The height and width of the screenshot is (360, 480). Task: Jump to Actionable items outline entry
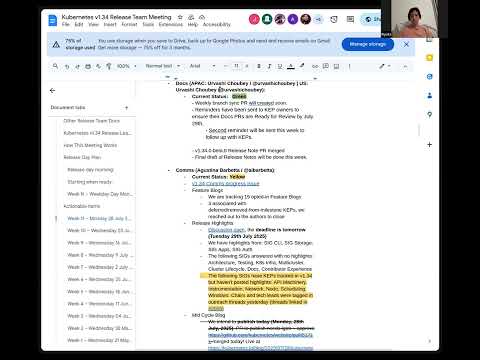pyautogui.click(x=82, y=206)
